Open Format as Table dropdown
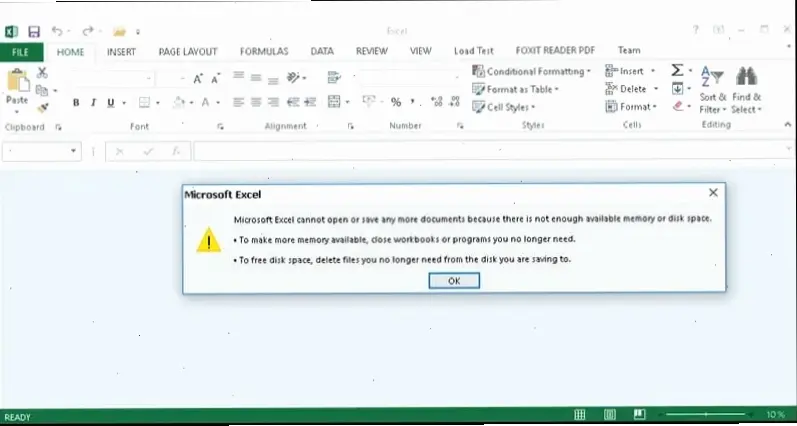 click(515, 89)
